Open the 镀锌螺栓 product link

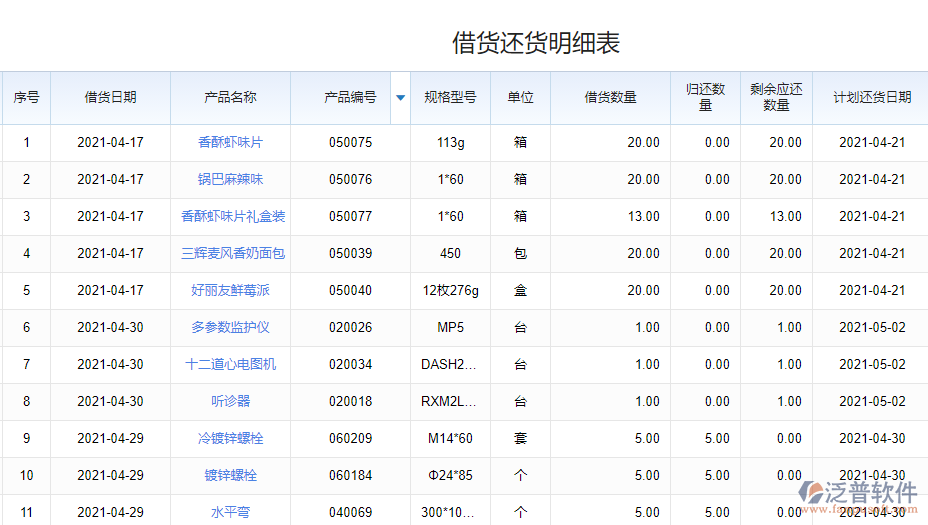point(230,476)
